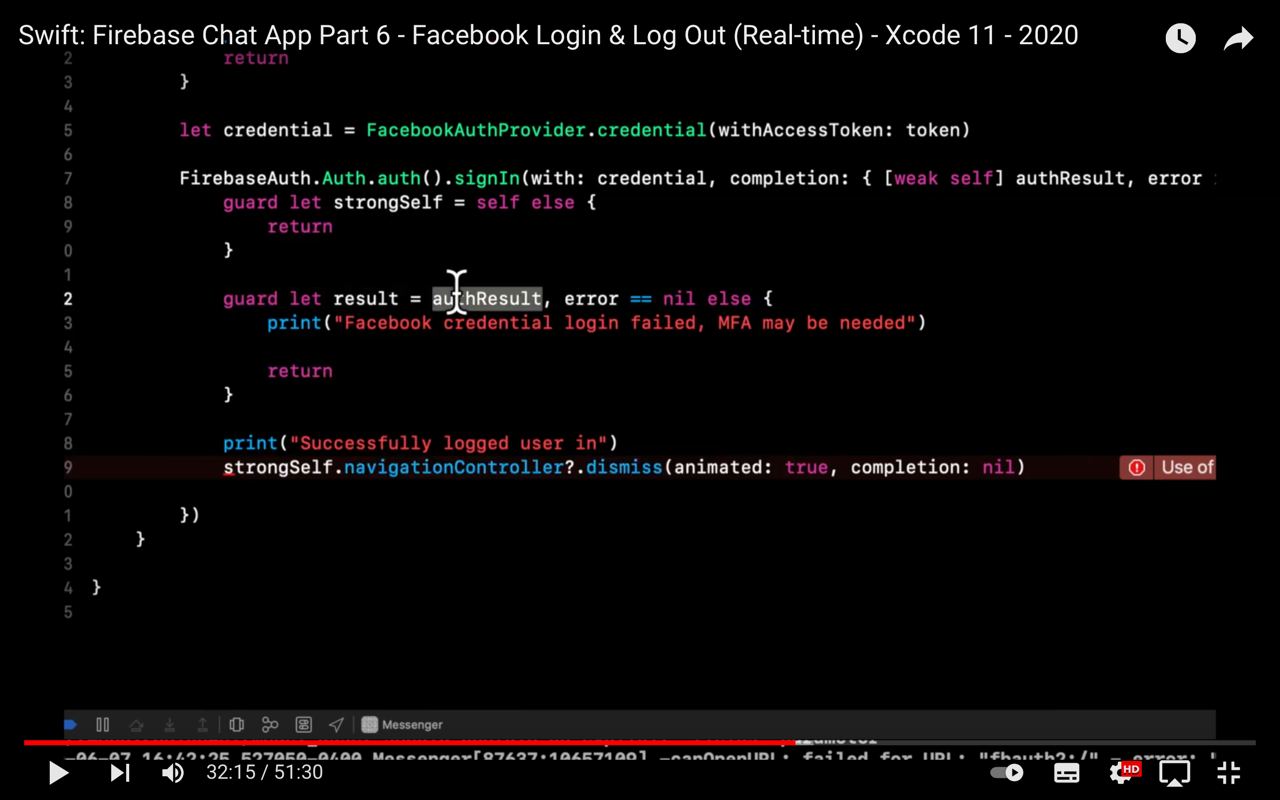The width and height of the screenshot is (1280, 800).
Task: Click Xcode environment overrides icon
Action: pyautogui.click(x=304, y=725)
